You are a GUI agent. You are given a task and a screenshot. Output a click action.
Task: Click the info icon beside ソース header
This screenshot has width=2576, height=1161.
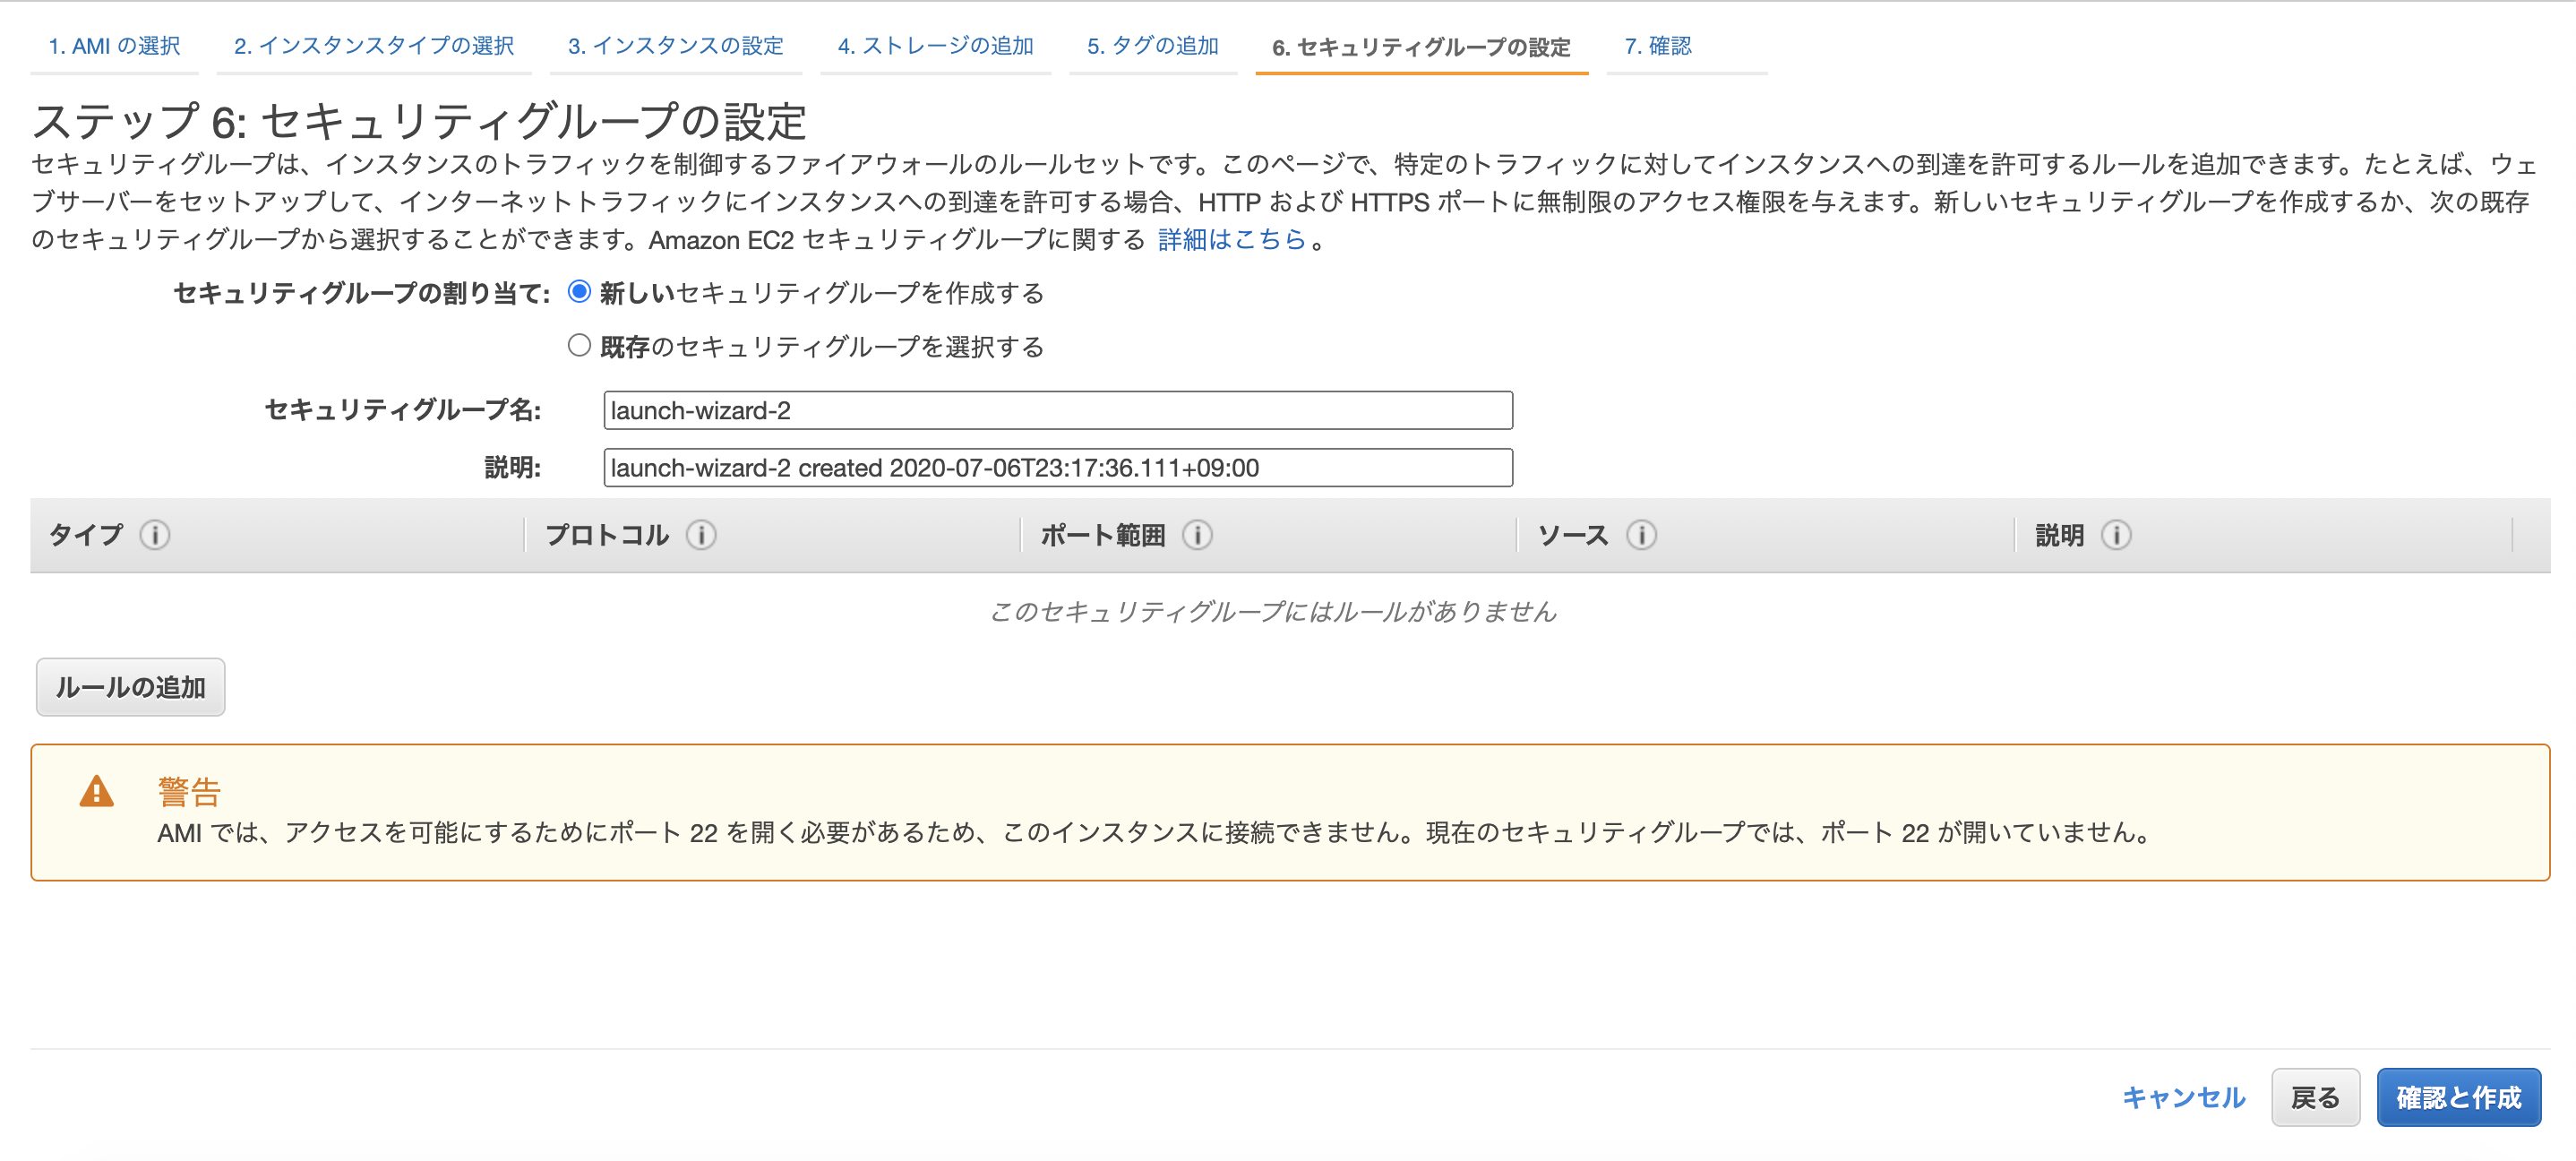[1641, 535]
